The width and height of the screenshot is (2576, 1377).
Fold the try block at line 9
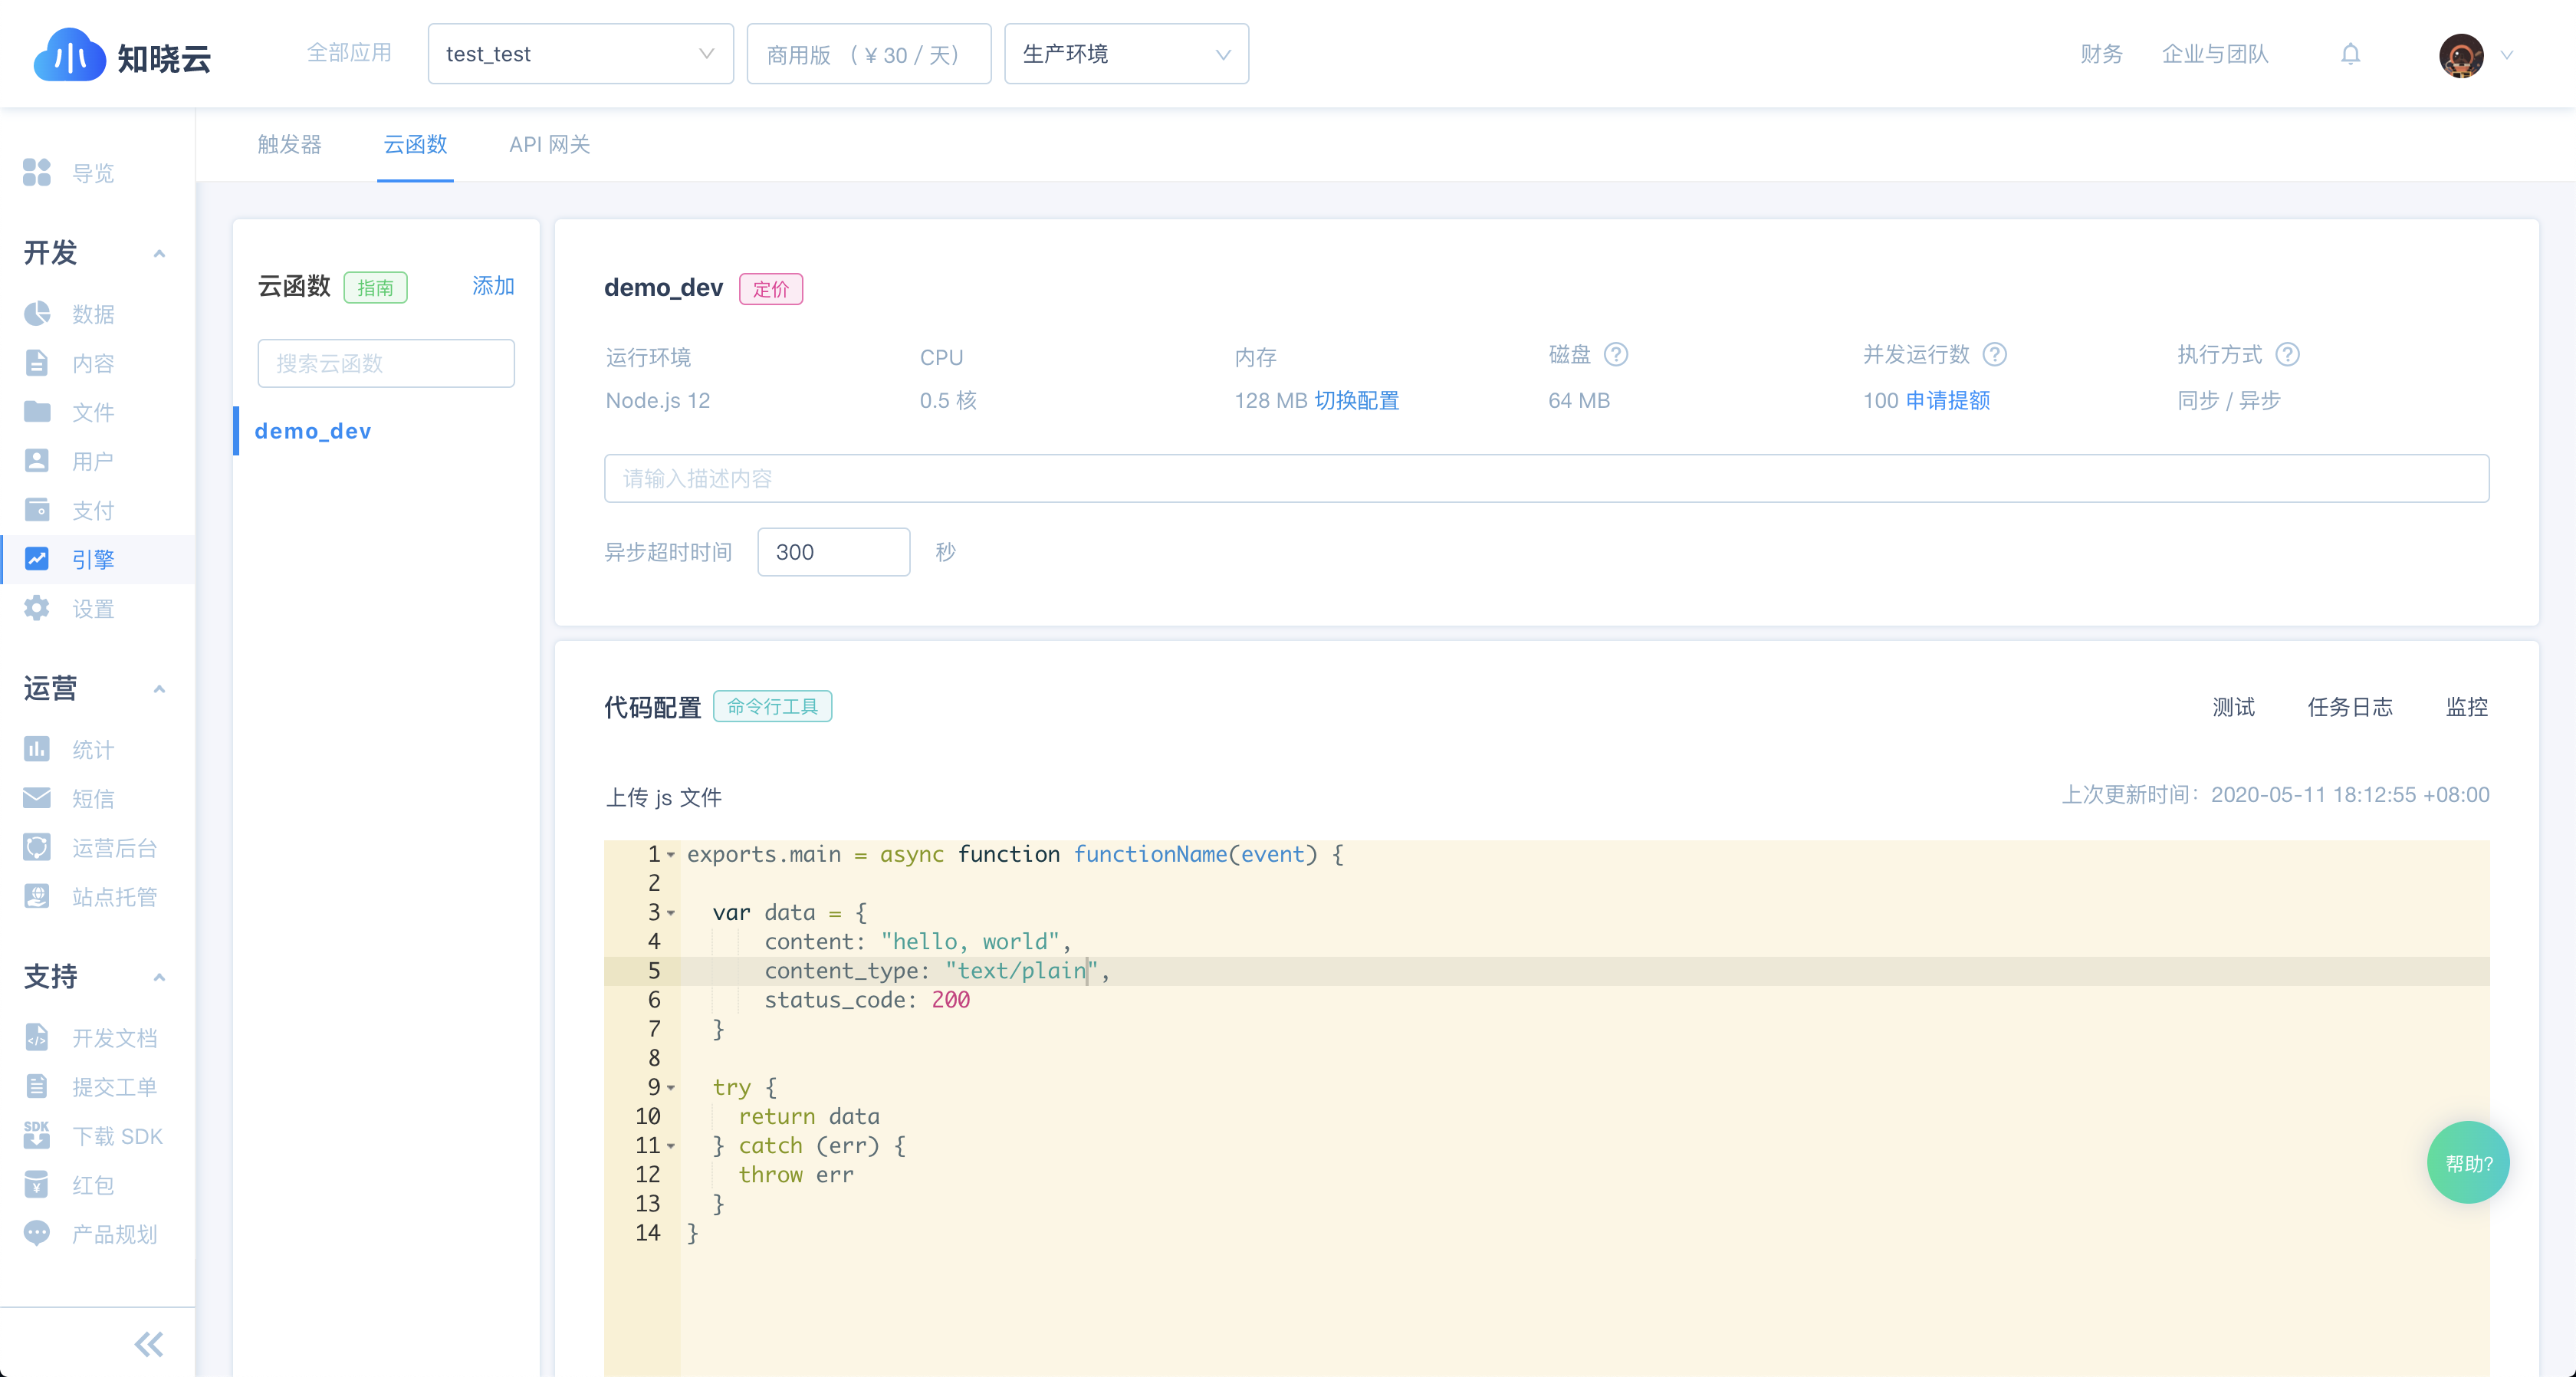(671, 1087)
